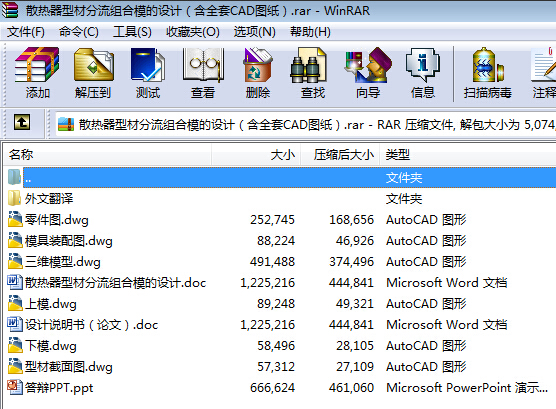Click the 外文翻译 folder icon
The height and width of the screenshot is (409, 556).
pos(15,198)
